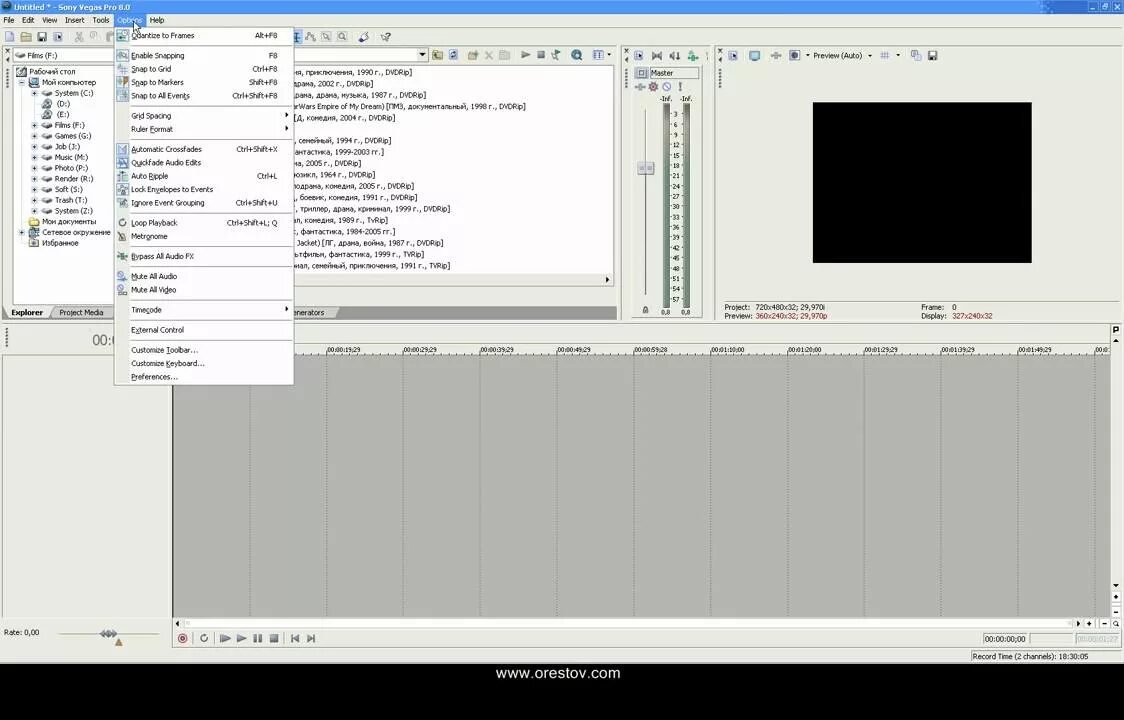
Task: Select the Explorer tab
Action: point(27,313)
